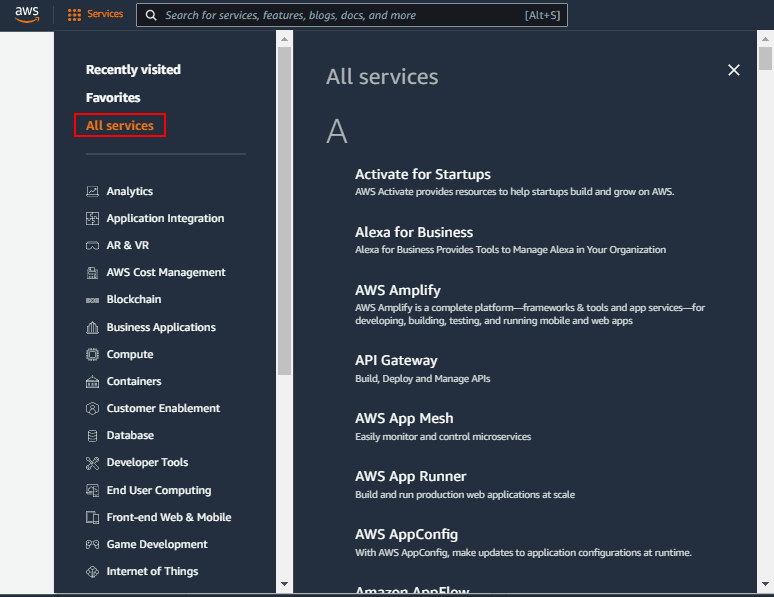Open the Customer Enablement category

click(163, 408)
